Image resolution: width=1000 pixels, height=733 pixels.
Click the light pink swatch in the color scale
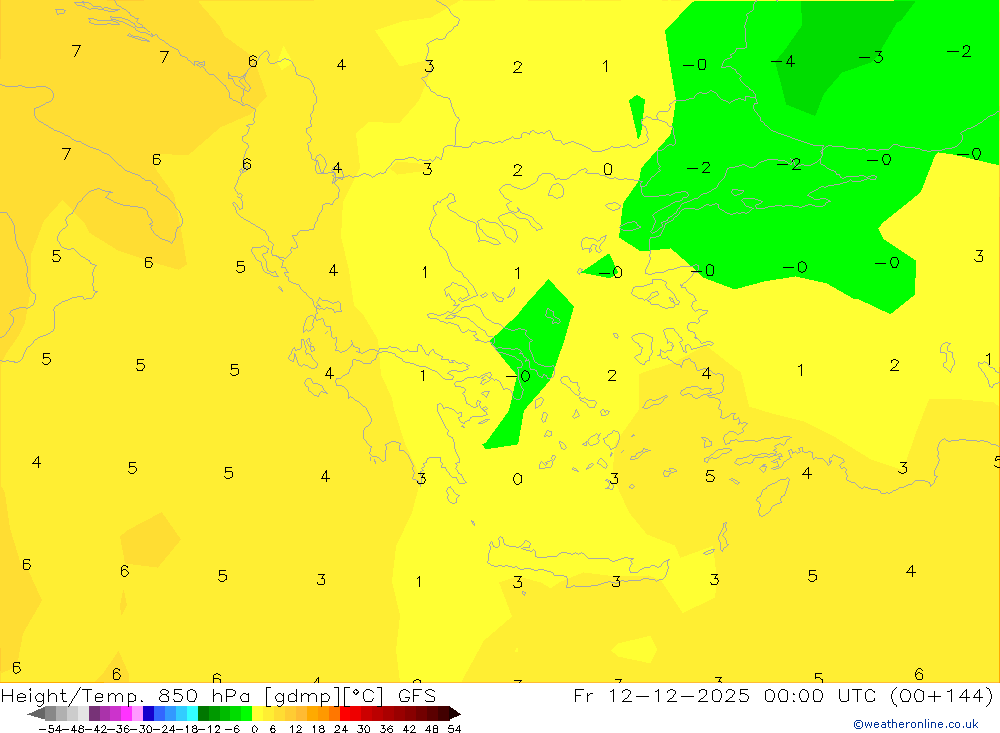pyautogui.click(x=137, y=714)
